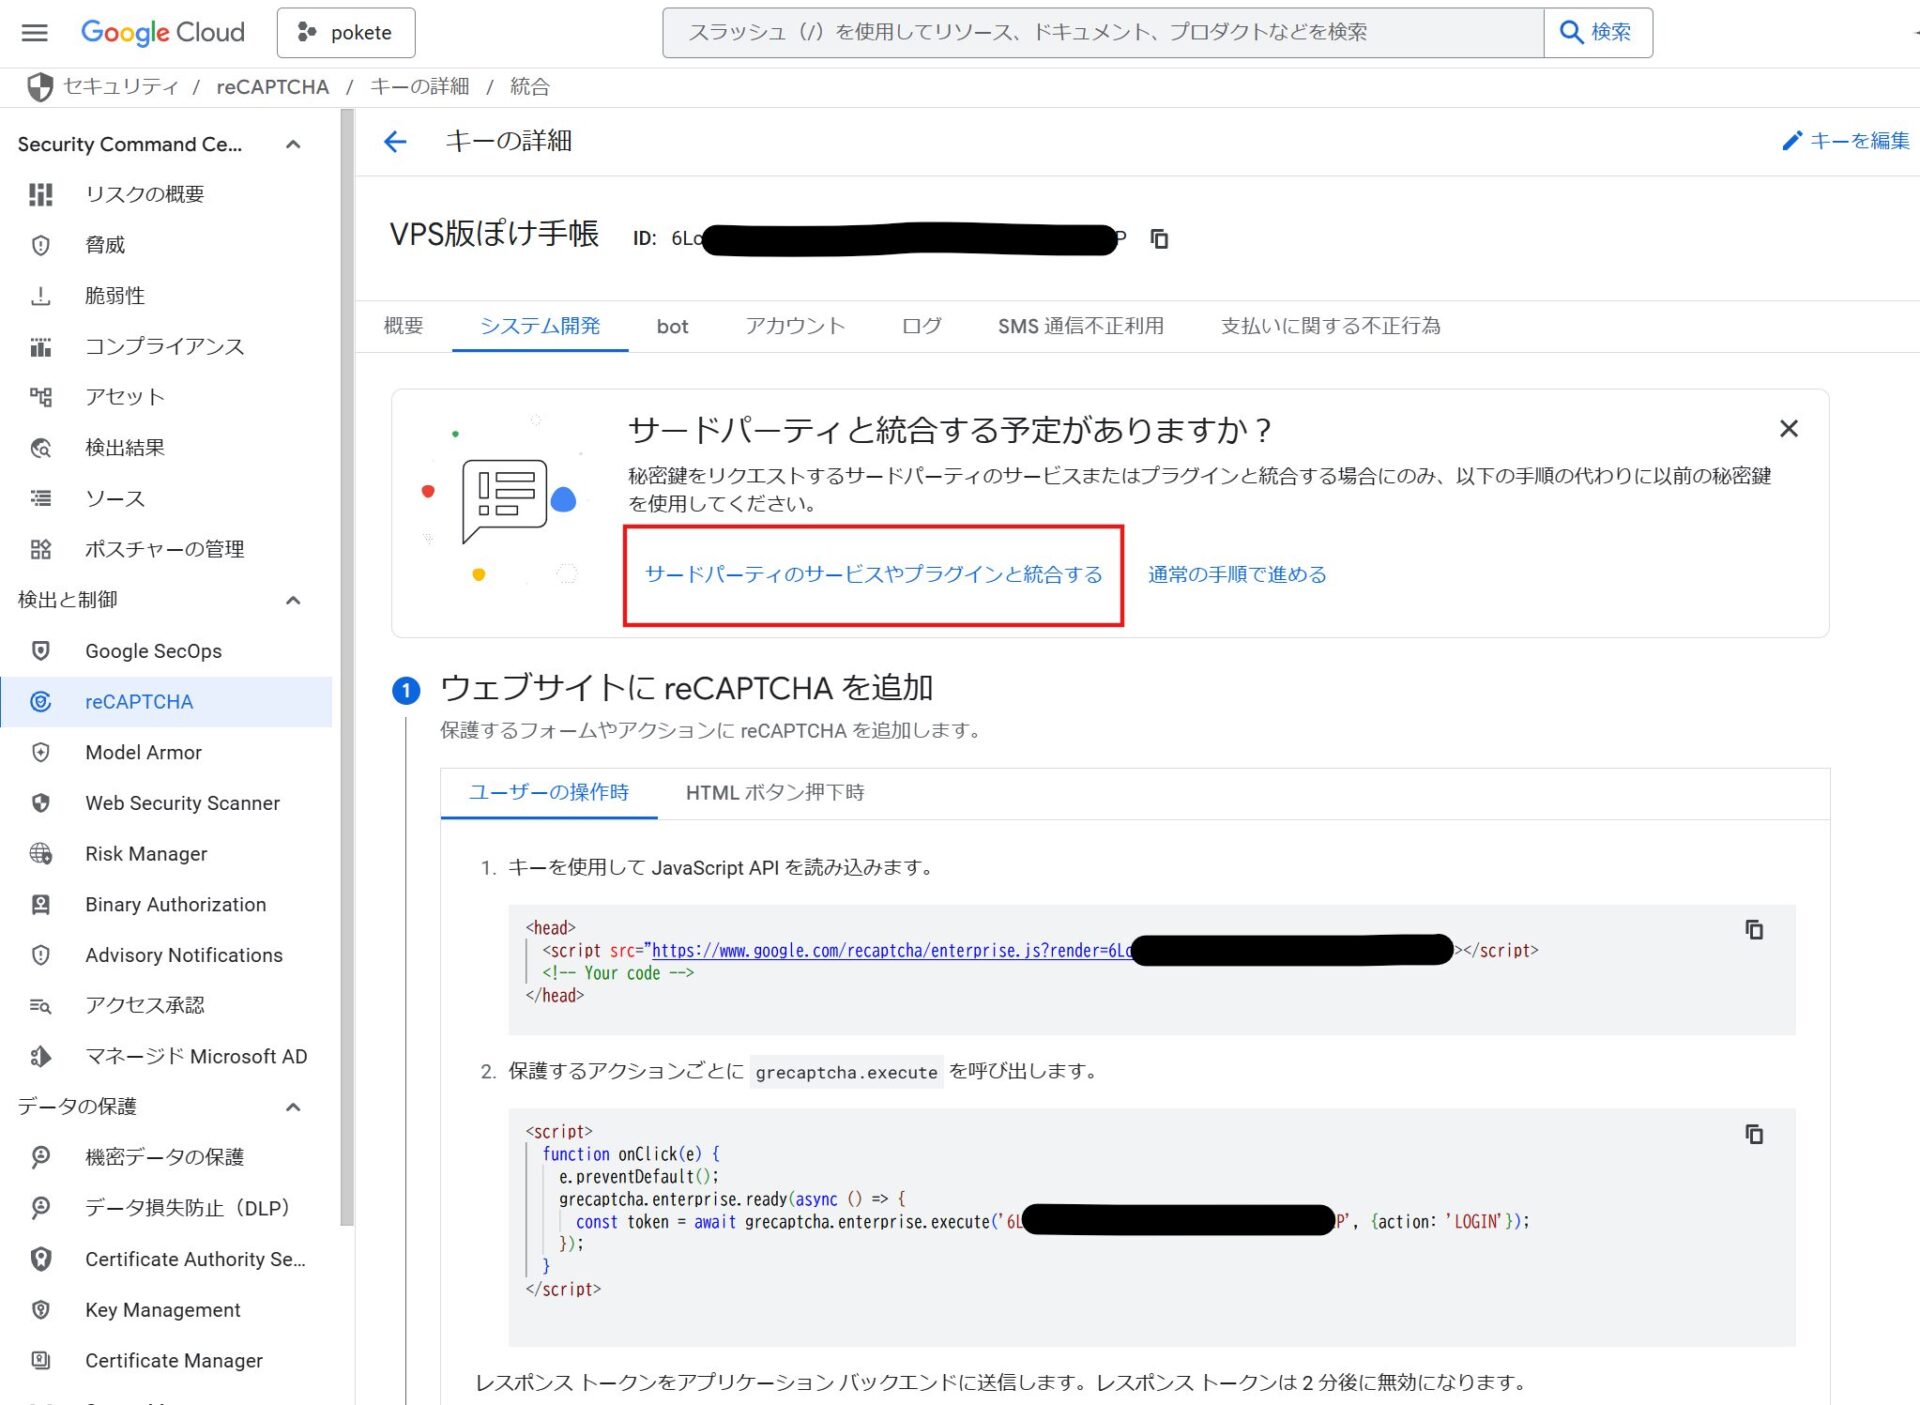The width and height of the screenshot is (1920, 1405).
Task: Dismiss the third-party integration banner
Action: [x=1788, y=429]
